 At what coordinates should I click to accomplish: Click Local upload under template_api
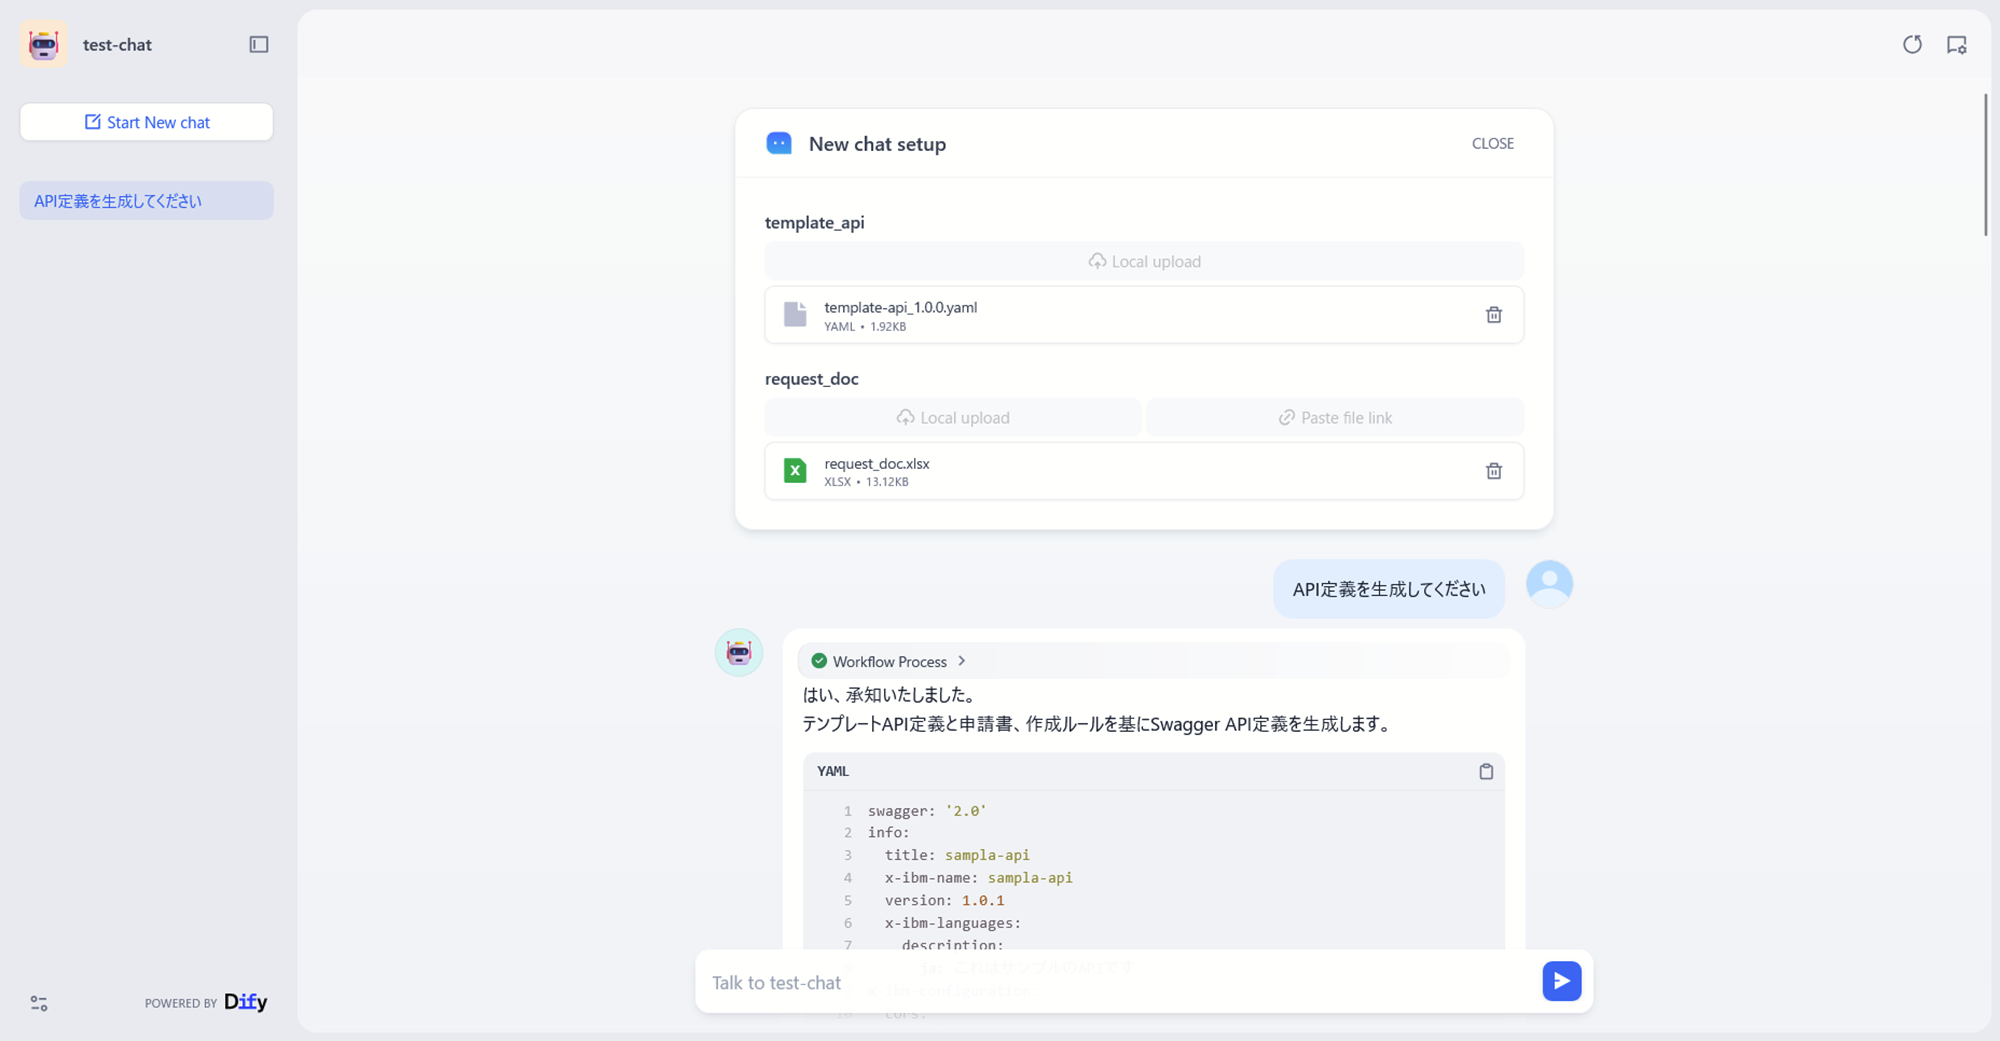coord(1144,261)
